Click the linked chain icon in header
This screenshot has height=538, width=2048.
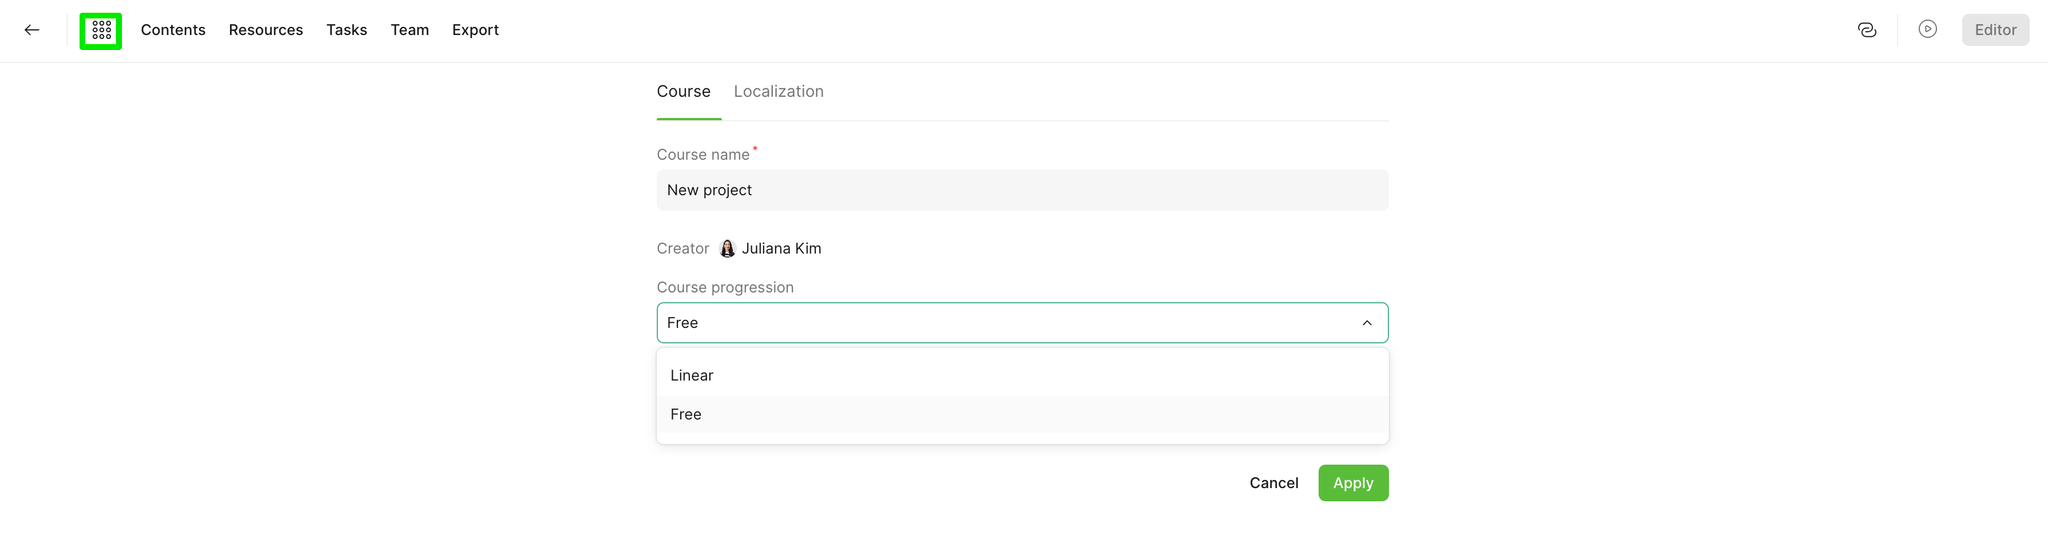1866,30
